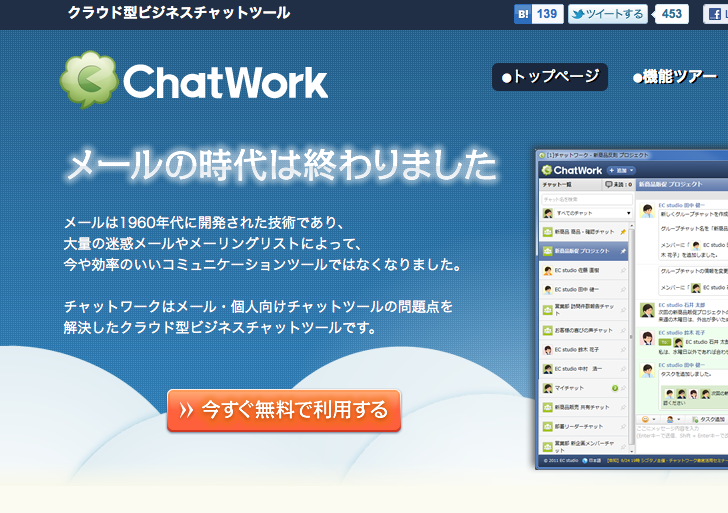Select the 部署リーダーチャット row
Screen dimensions: 728x513
[584, 426]
